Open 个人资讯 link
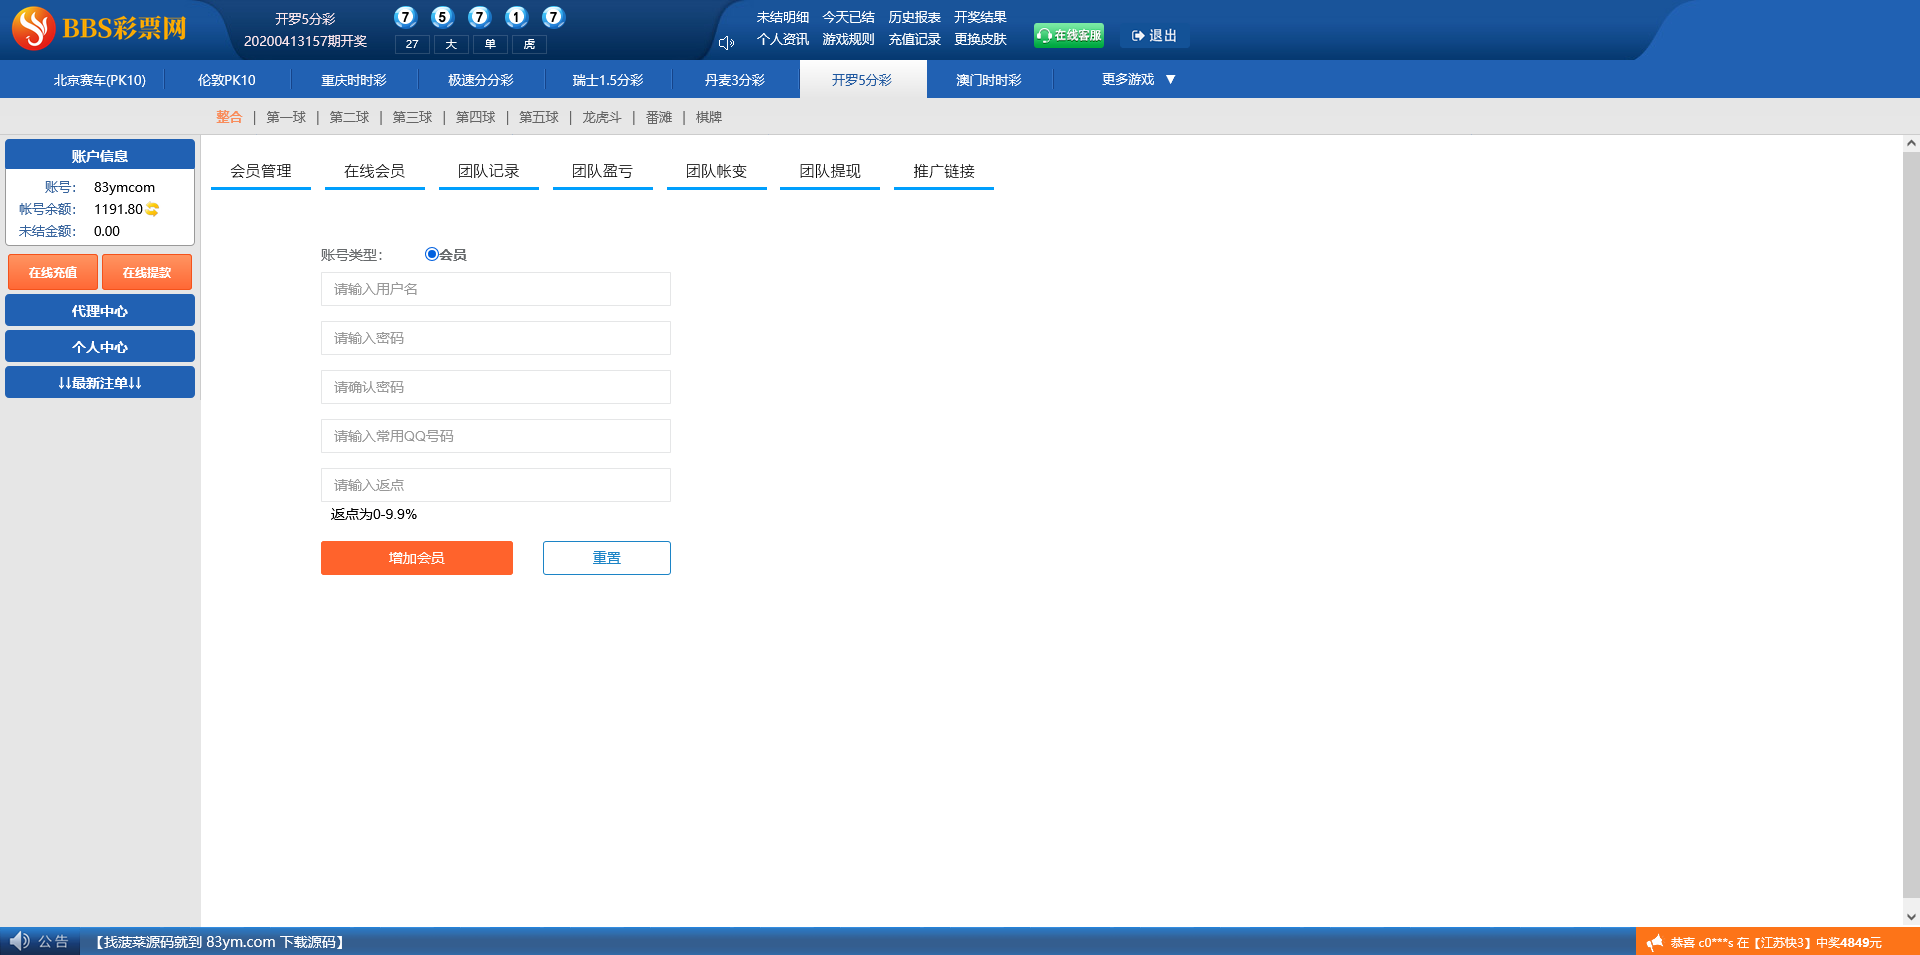 pyautogui.click(x=783, y=39)
